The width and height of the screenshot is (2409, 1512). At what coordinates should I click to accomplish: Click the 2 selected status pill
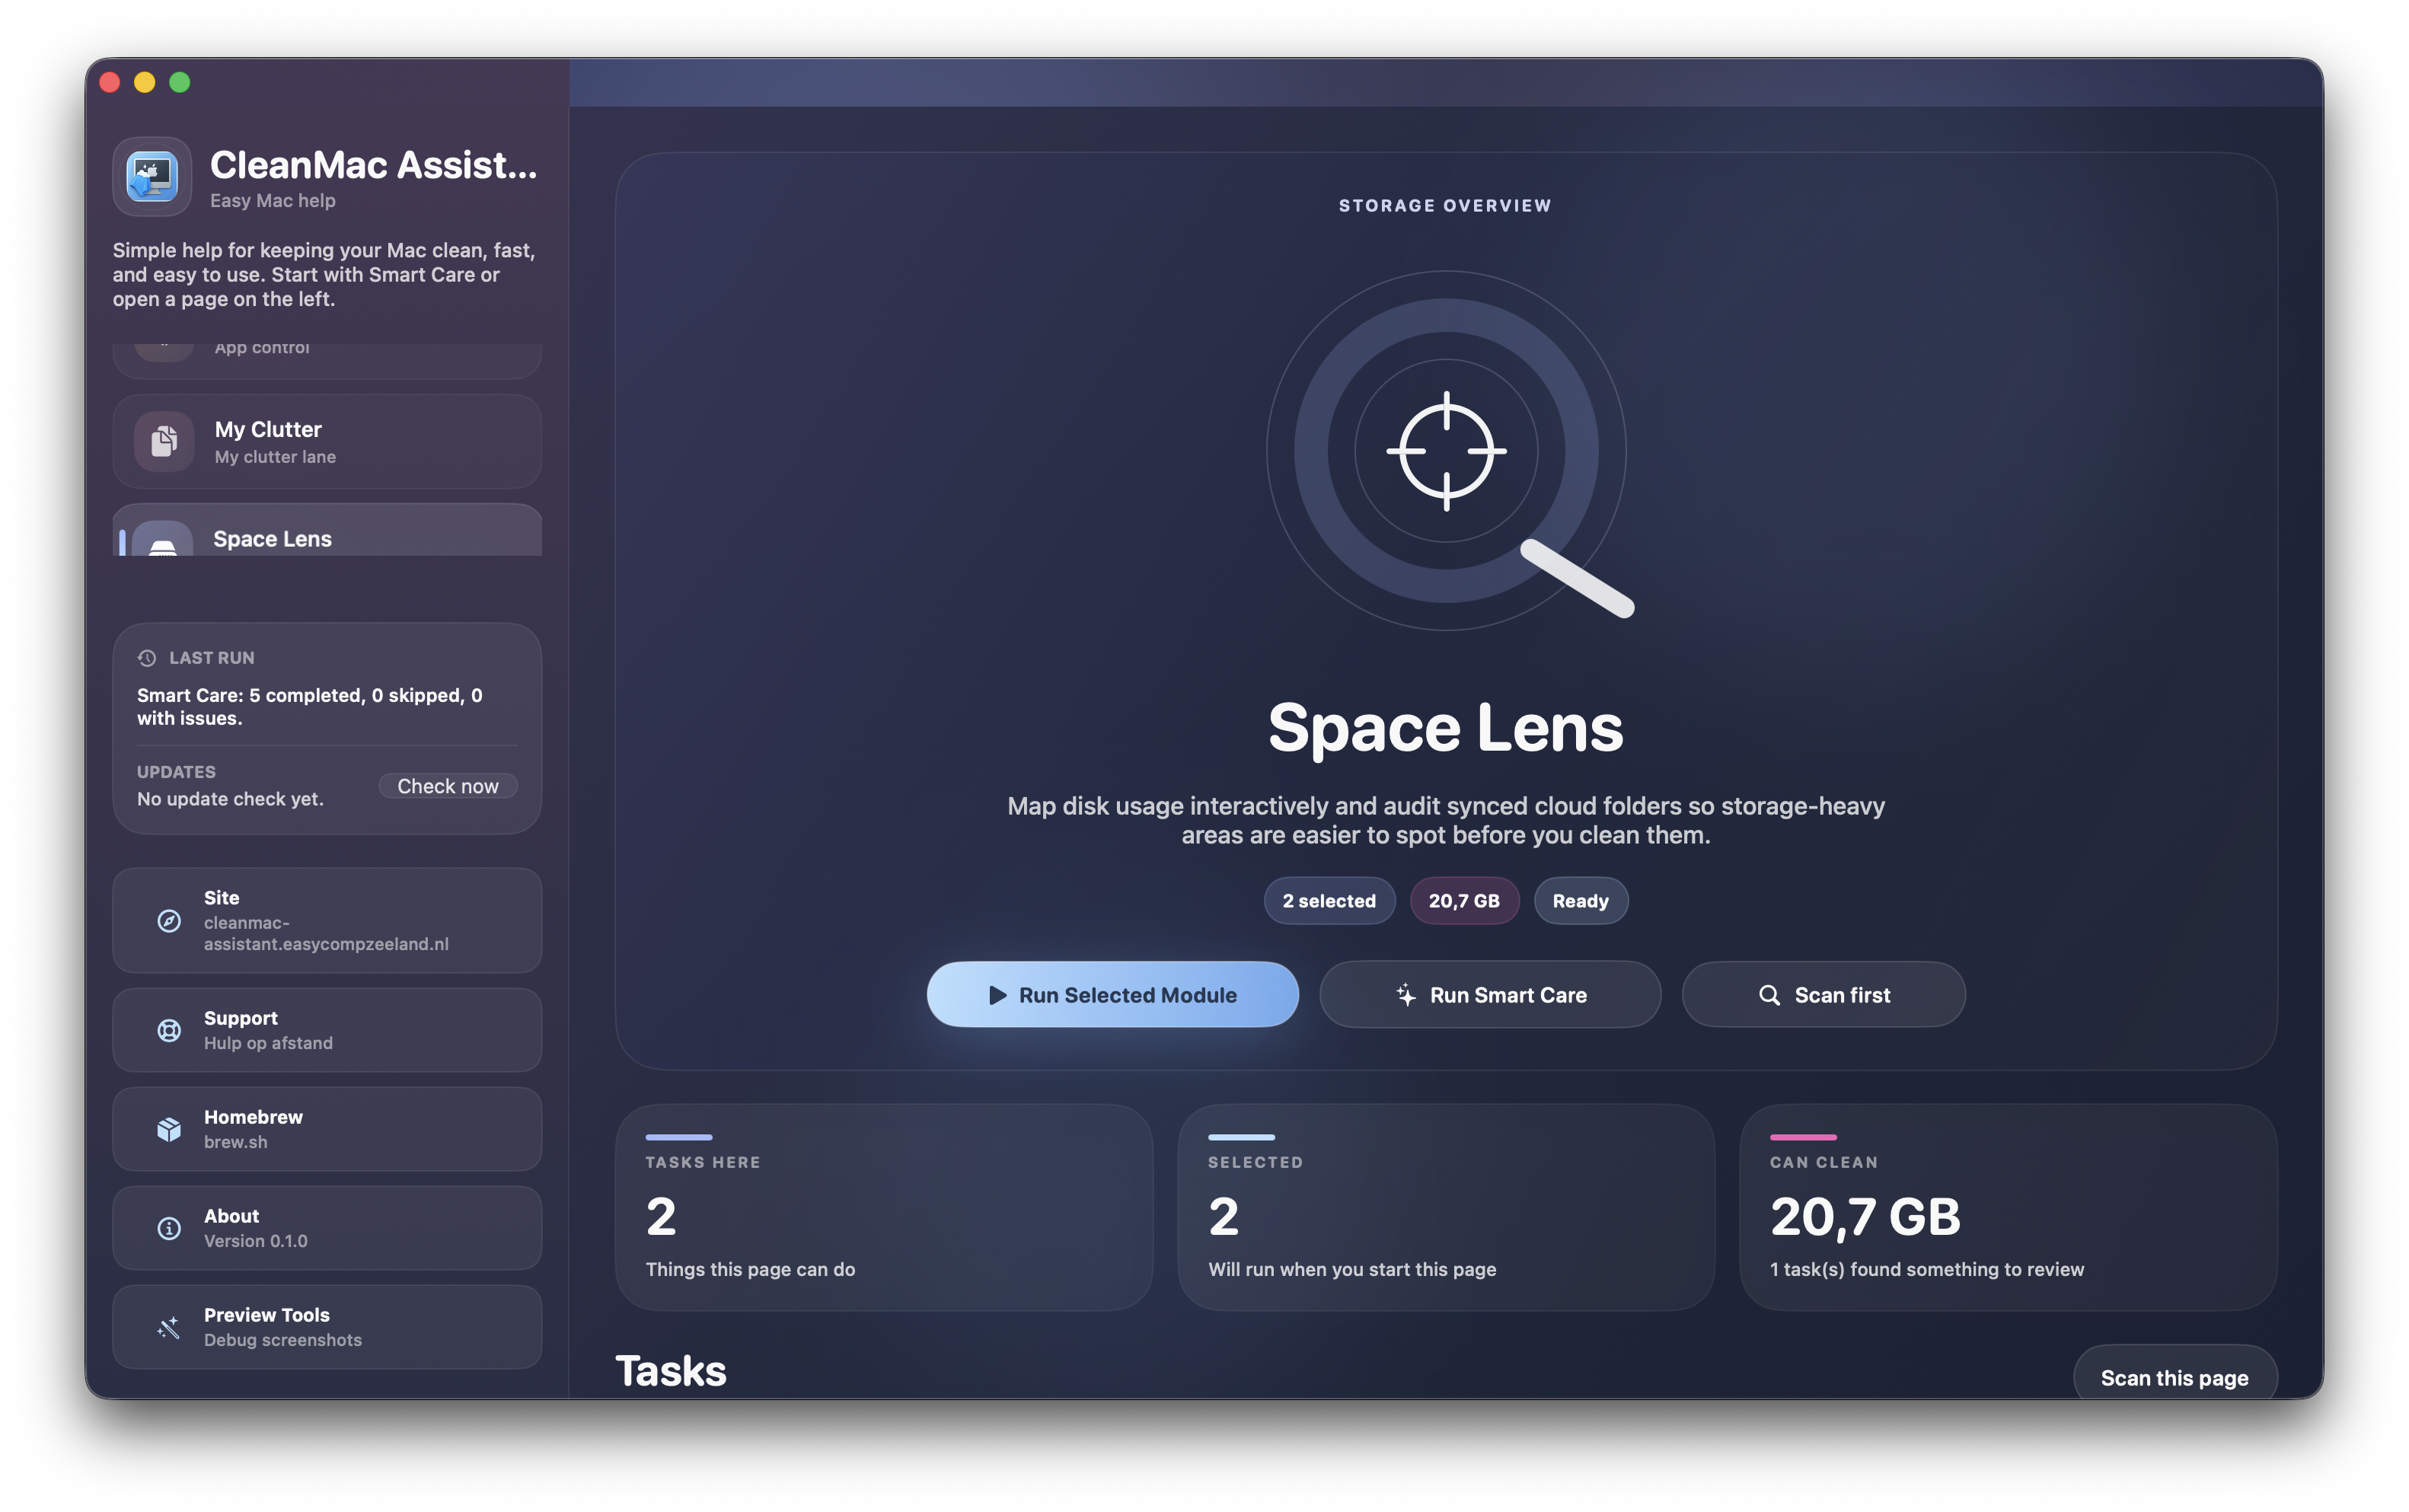click(1328, 901)
